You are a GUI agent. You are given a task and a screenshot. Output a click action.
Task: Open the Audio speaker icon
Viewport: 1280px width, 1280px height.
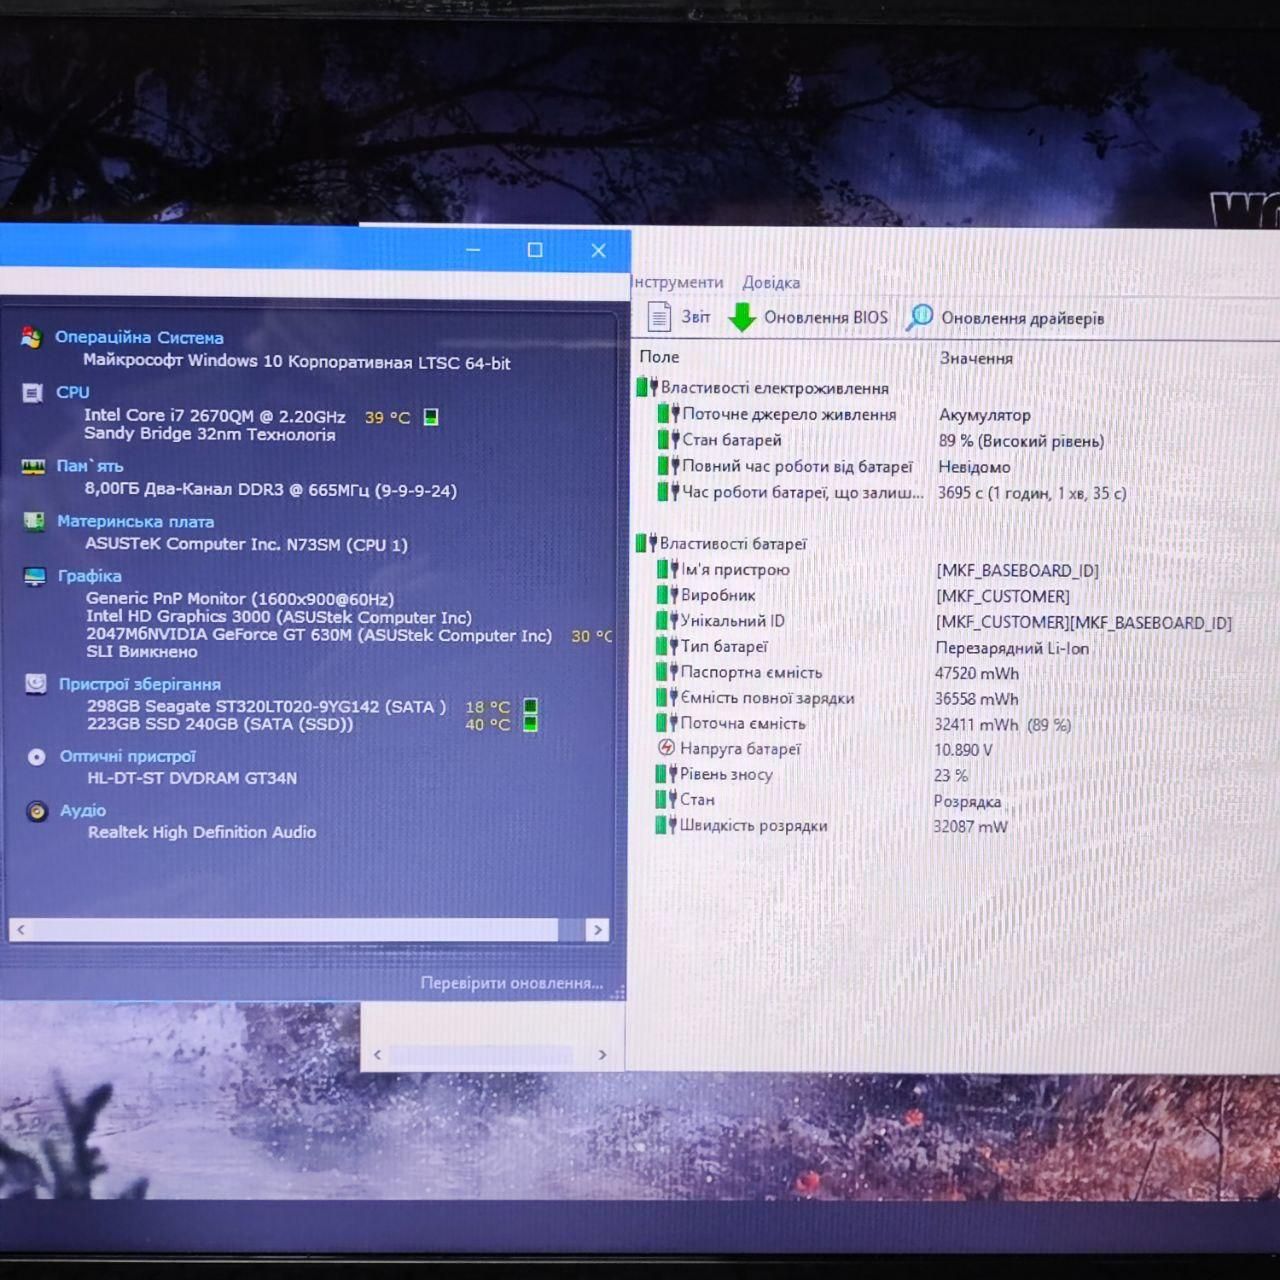point(37,811)
